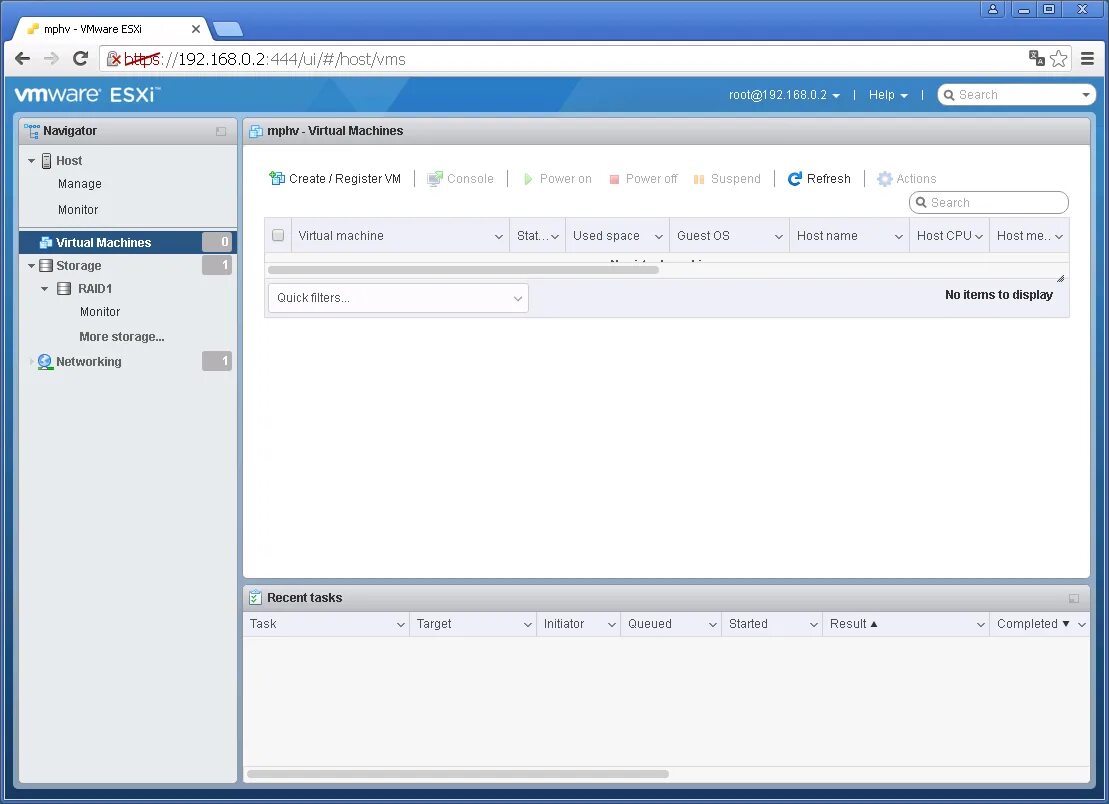
Task: Open the root@192.168.0.2 user menu
Action: point(785,95)
